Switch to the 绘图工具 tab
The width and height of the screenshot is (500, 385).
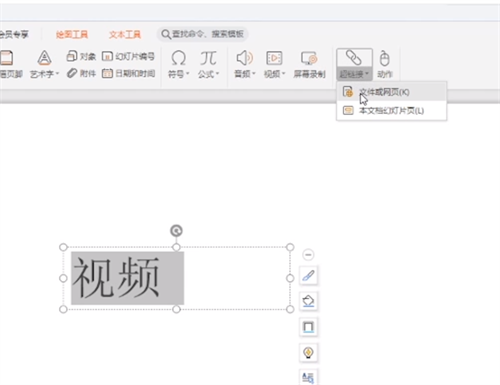(x=72, y=34)
